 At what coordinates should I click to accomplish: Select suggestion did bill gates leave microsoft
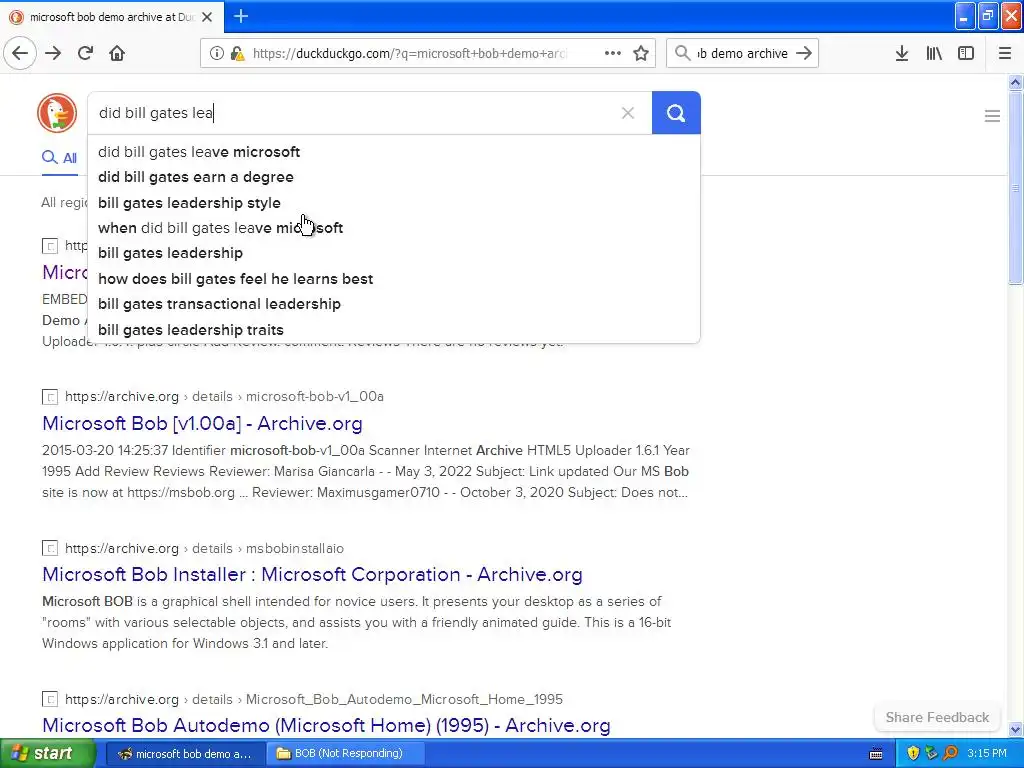[x=394, y=152]
